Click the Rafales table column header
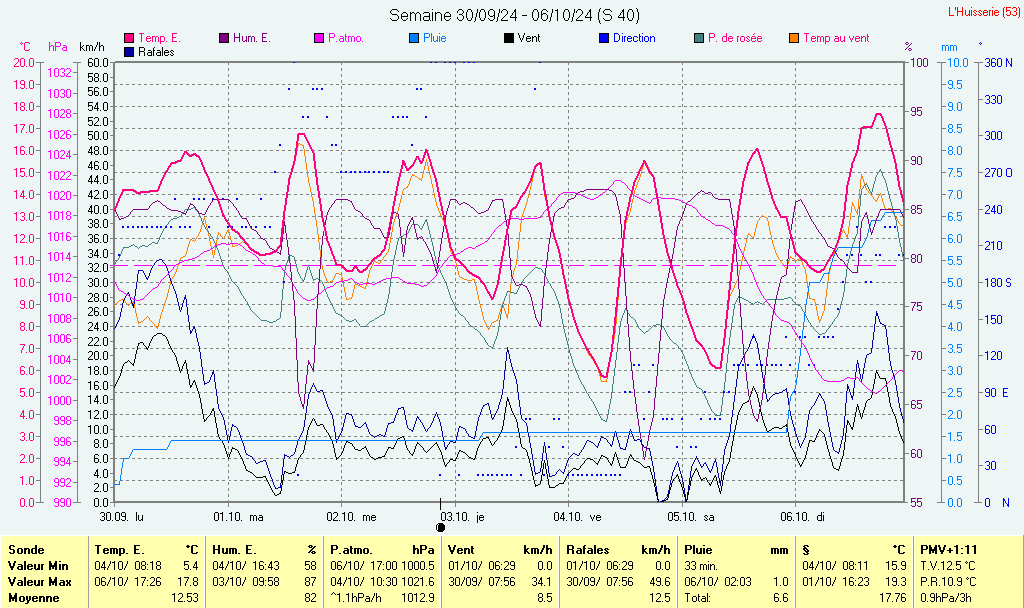The height and width of the screenshot is (608, 1024). pos(588,550)
